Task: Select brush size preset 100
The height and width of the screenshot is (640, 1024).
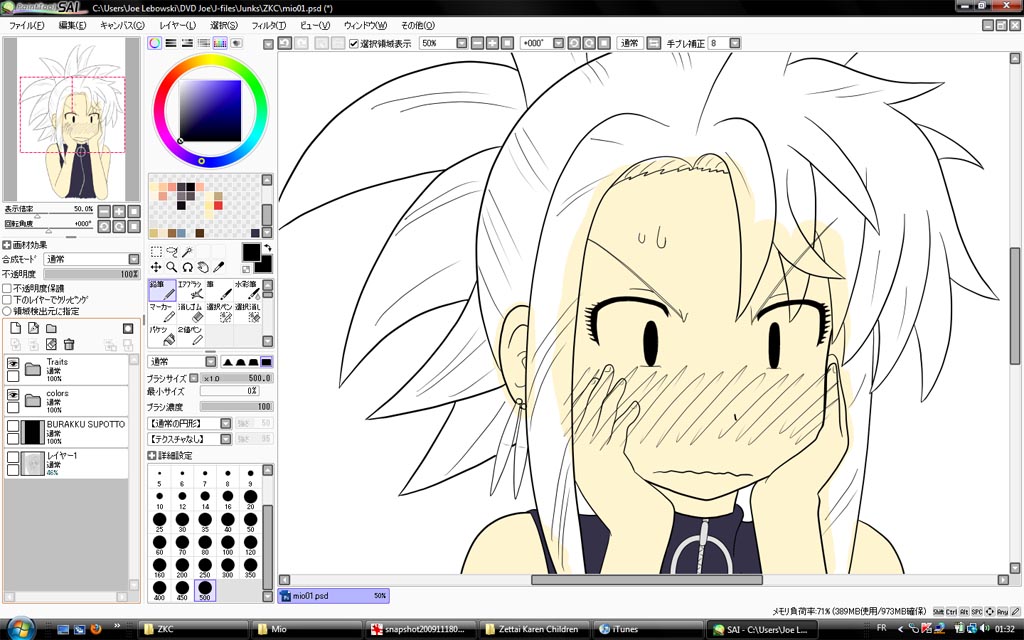Action: click(x=227, y=545)
